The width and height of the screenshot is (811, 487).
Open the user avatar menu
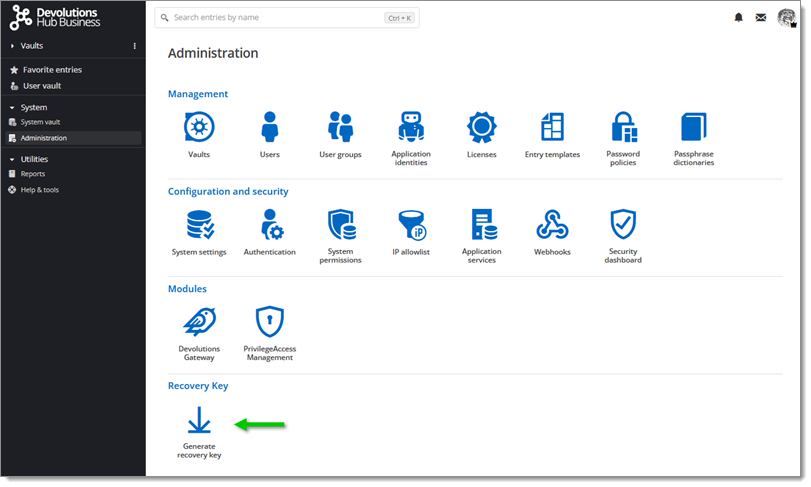tap(787, 18)
